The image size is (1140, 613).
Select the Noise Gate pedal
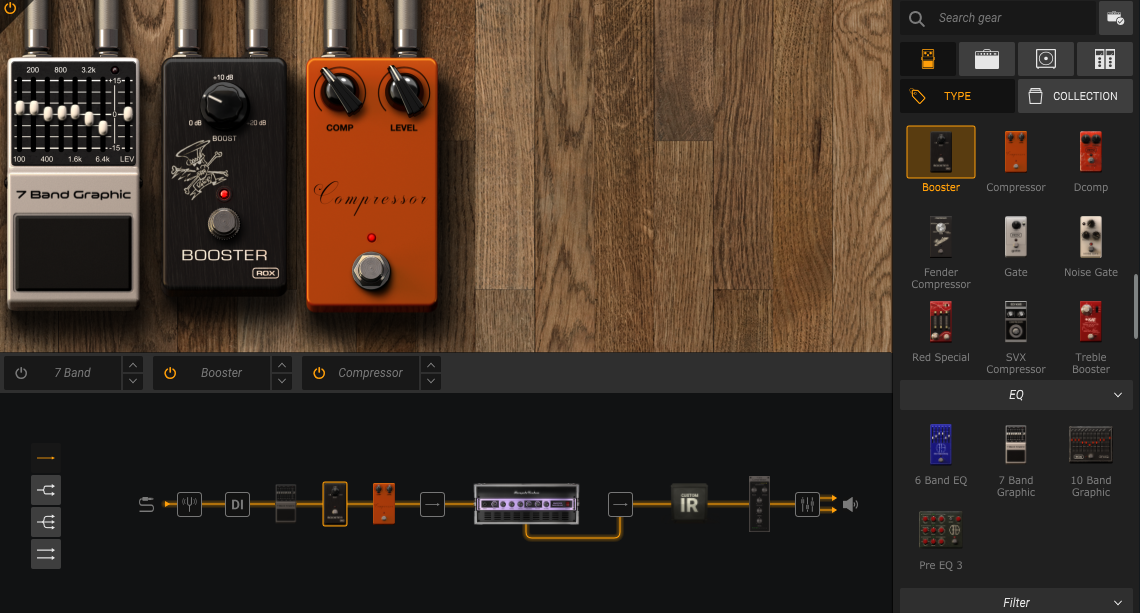click(x=1091, y=246)
